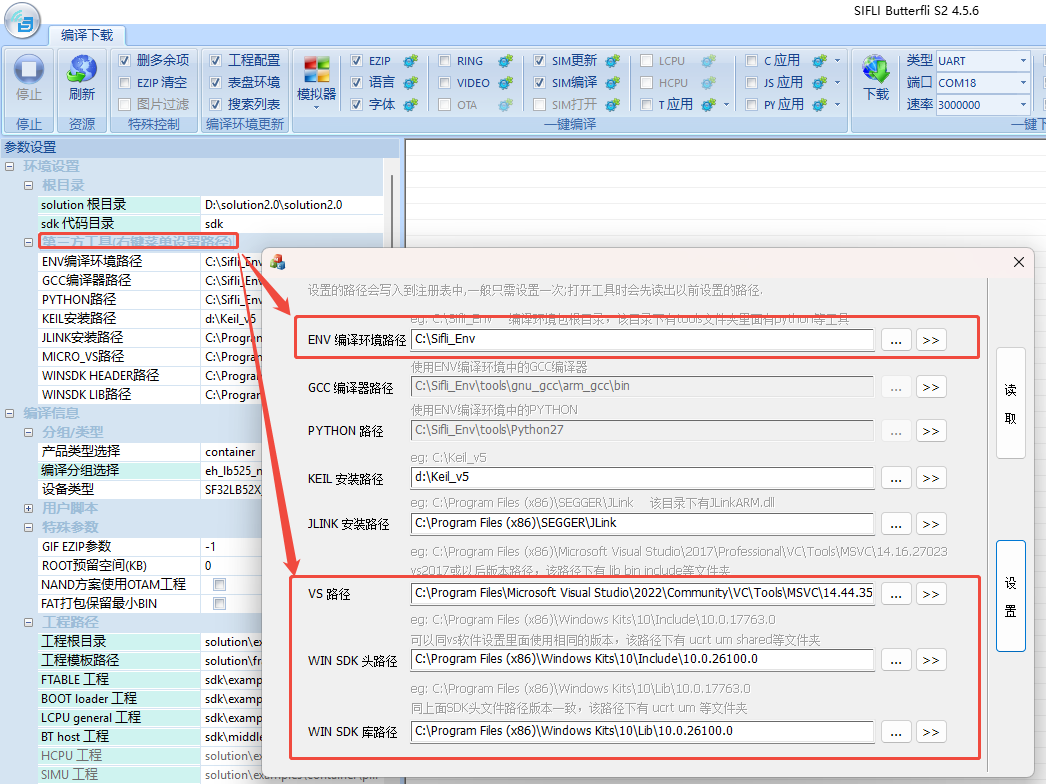Click the 下载 (Download) icon

click(x=876, y=78)
